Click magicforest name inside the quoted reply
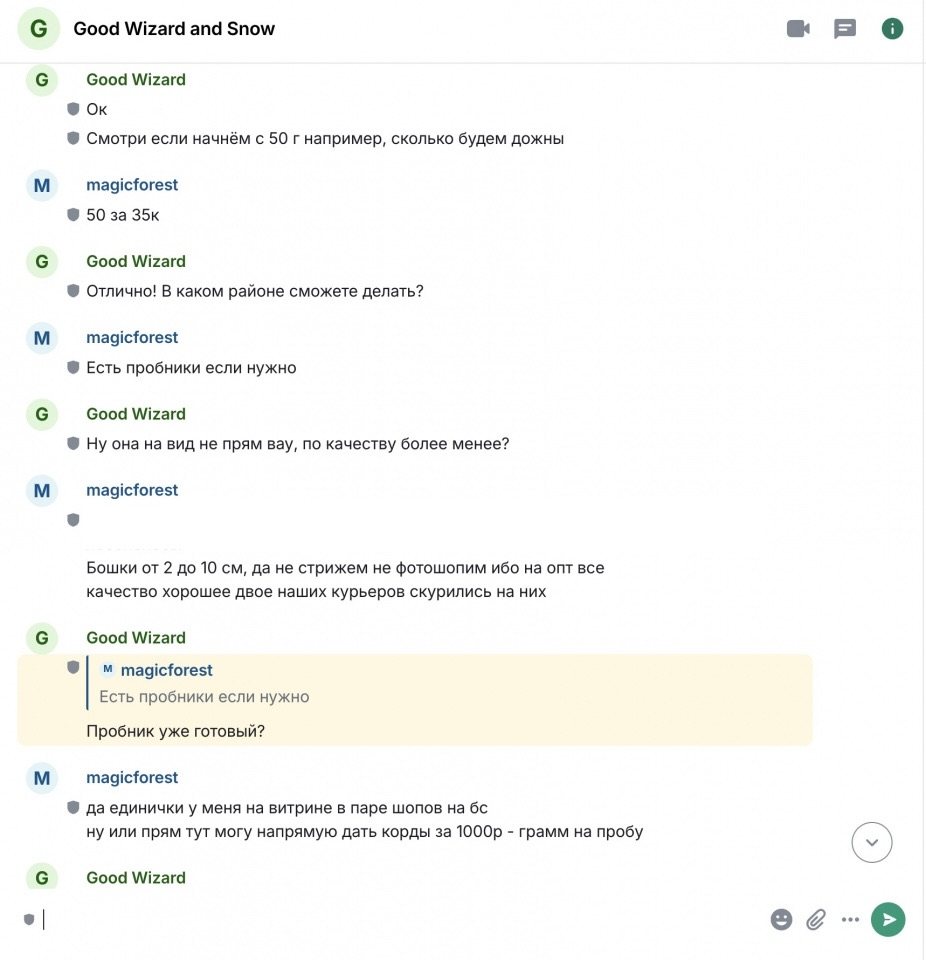Image resolution: width=926 pixels, height=960 pixels. [167, 670]
